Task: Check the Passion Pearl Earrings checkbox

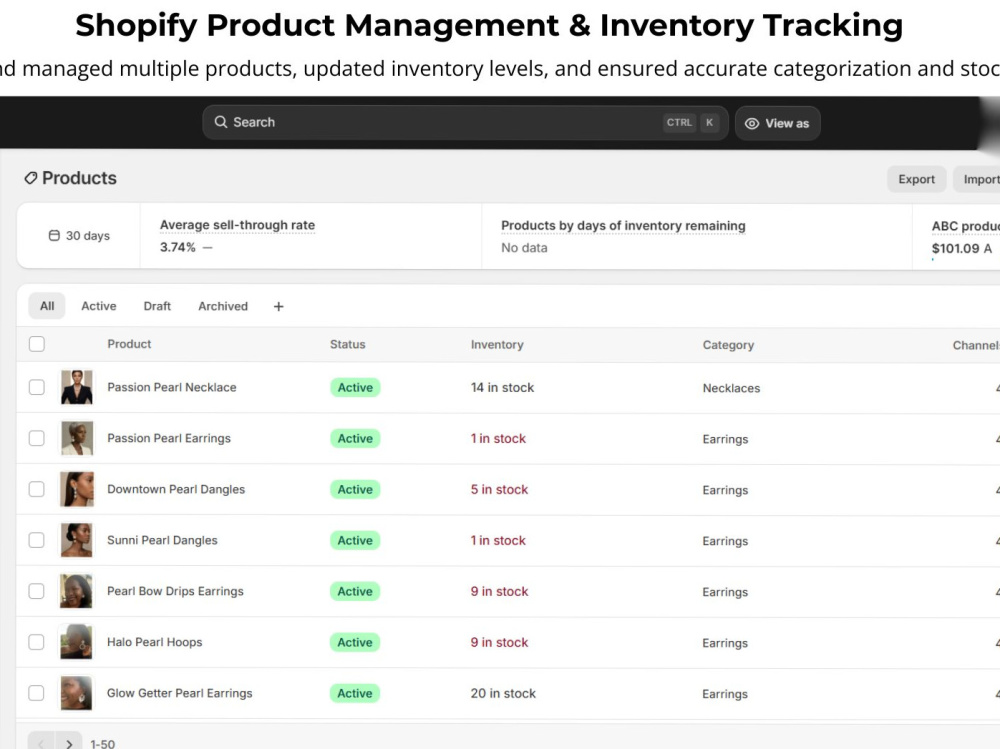Action: point(37,438)
